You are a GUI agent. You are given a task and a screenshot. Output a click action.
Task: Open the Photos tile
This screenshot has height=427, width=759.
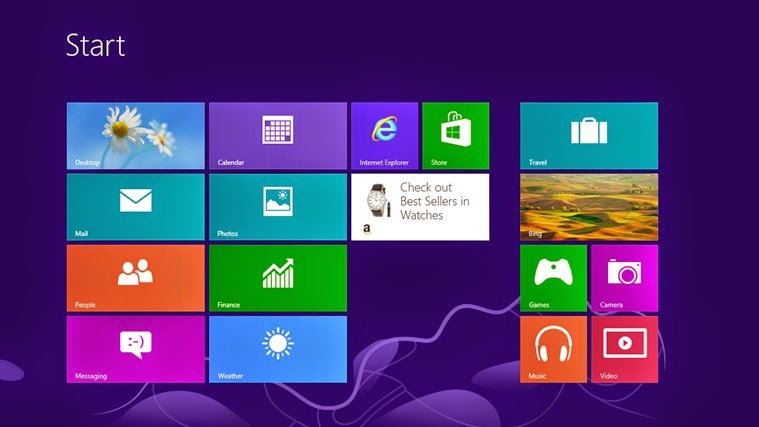click(278, 207)
